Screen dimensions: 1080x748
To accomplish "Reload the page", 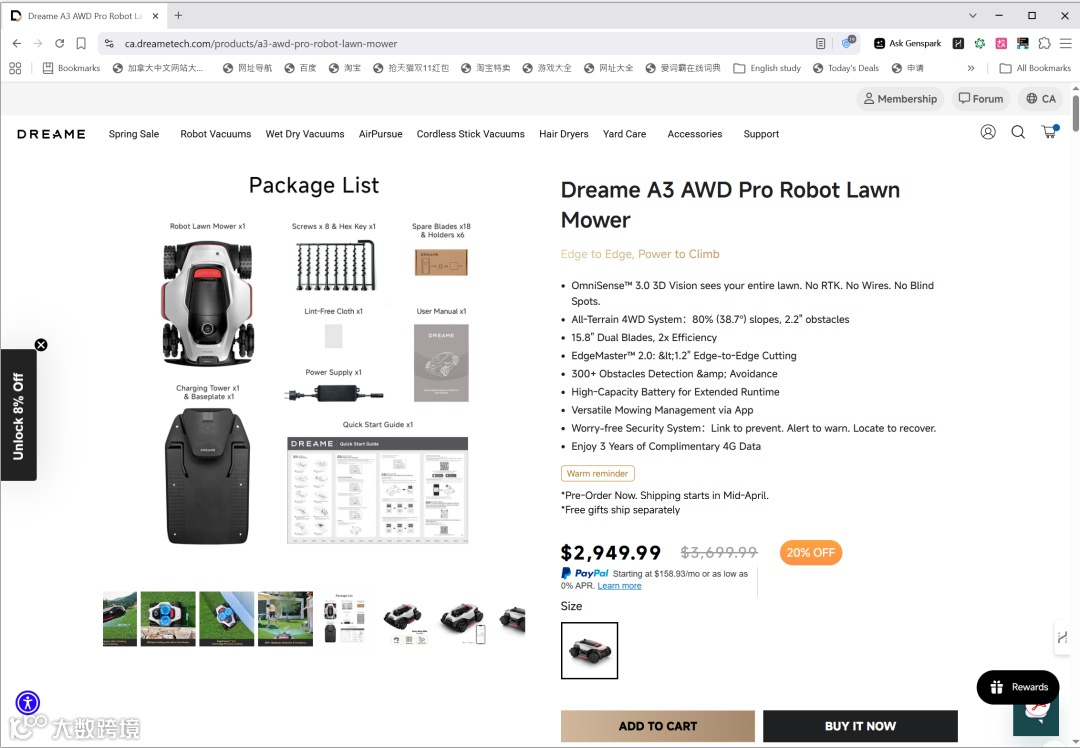I will [59, 43].
